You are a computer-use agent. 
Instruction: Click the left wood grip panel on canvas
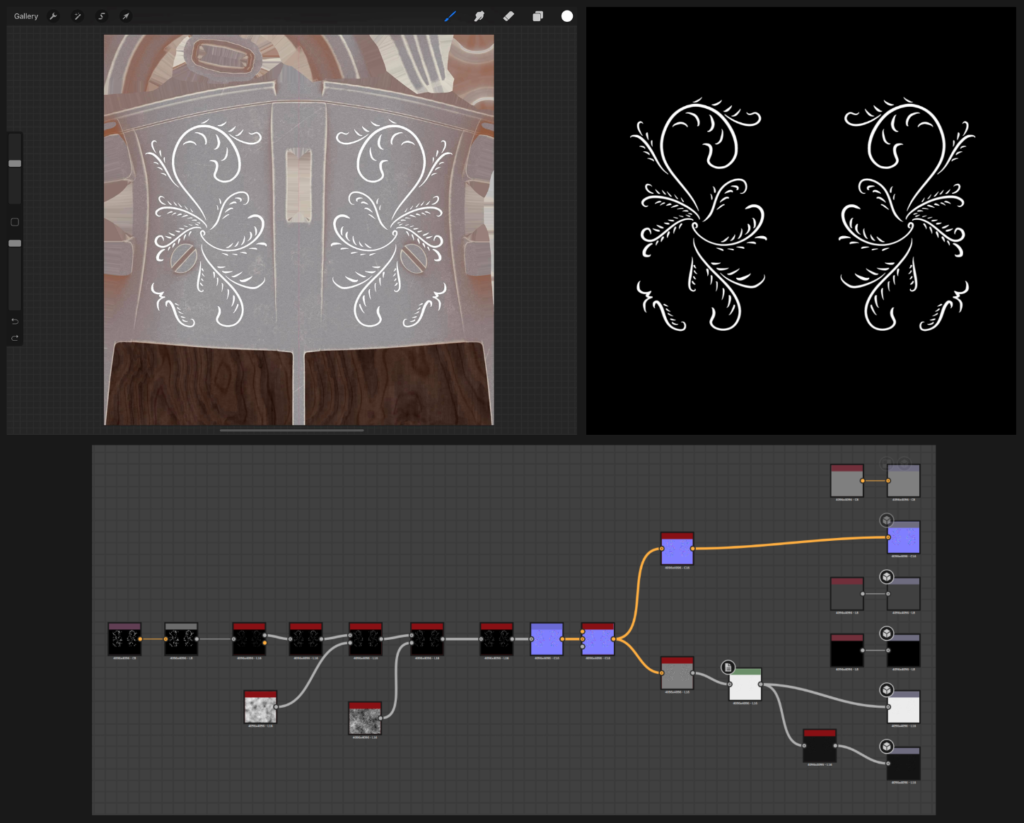click(x=199, y=383)
